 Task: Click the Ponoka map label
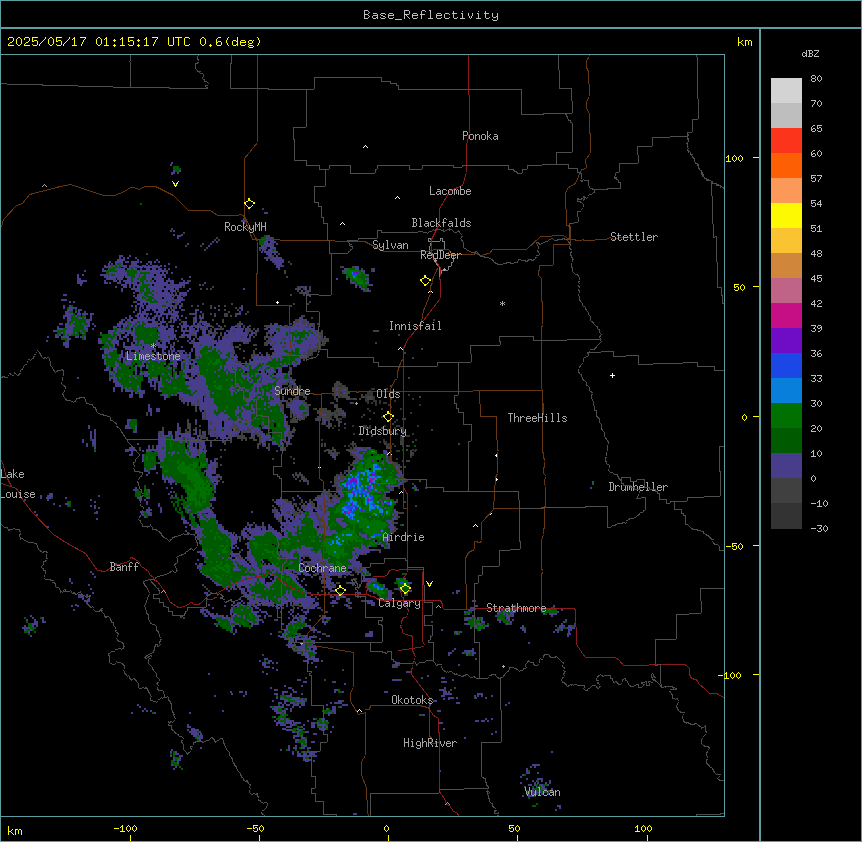coord(480,136)
